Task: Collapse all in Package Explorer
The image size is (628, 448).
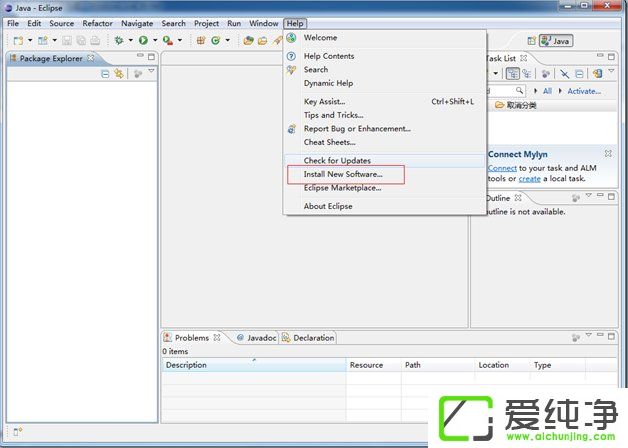Action: tap(105, 73)
